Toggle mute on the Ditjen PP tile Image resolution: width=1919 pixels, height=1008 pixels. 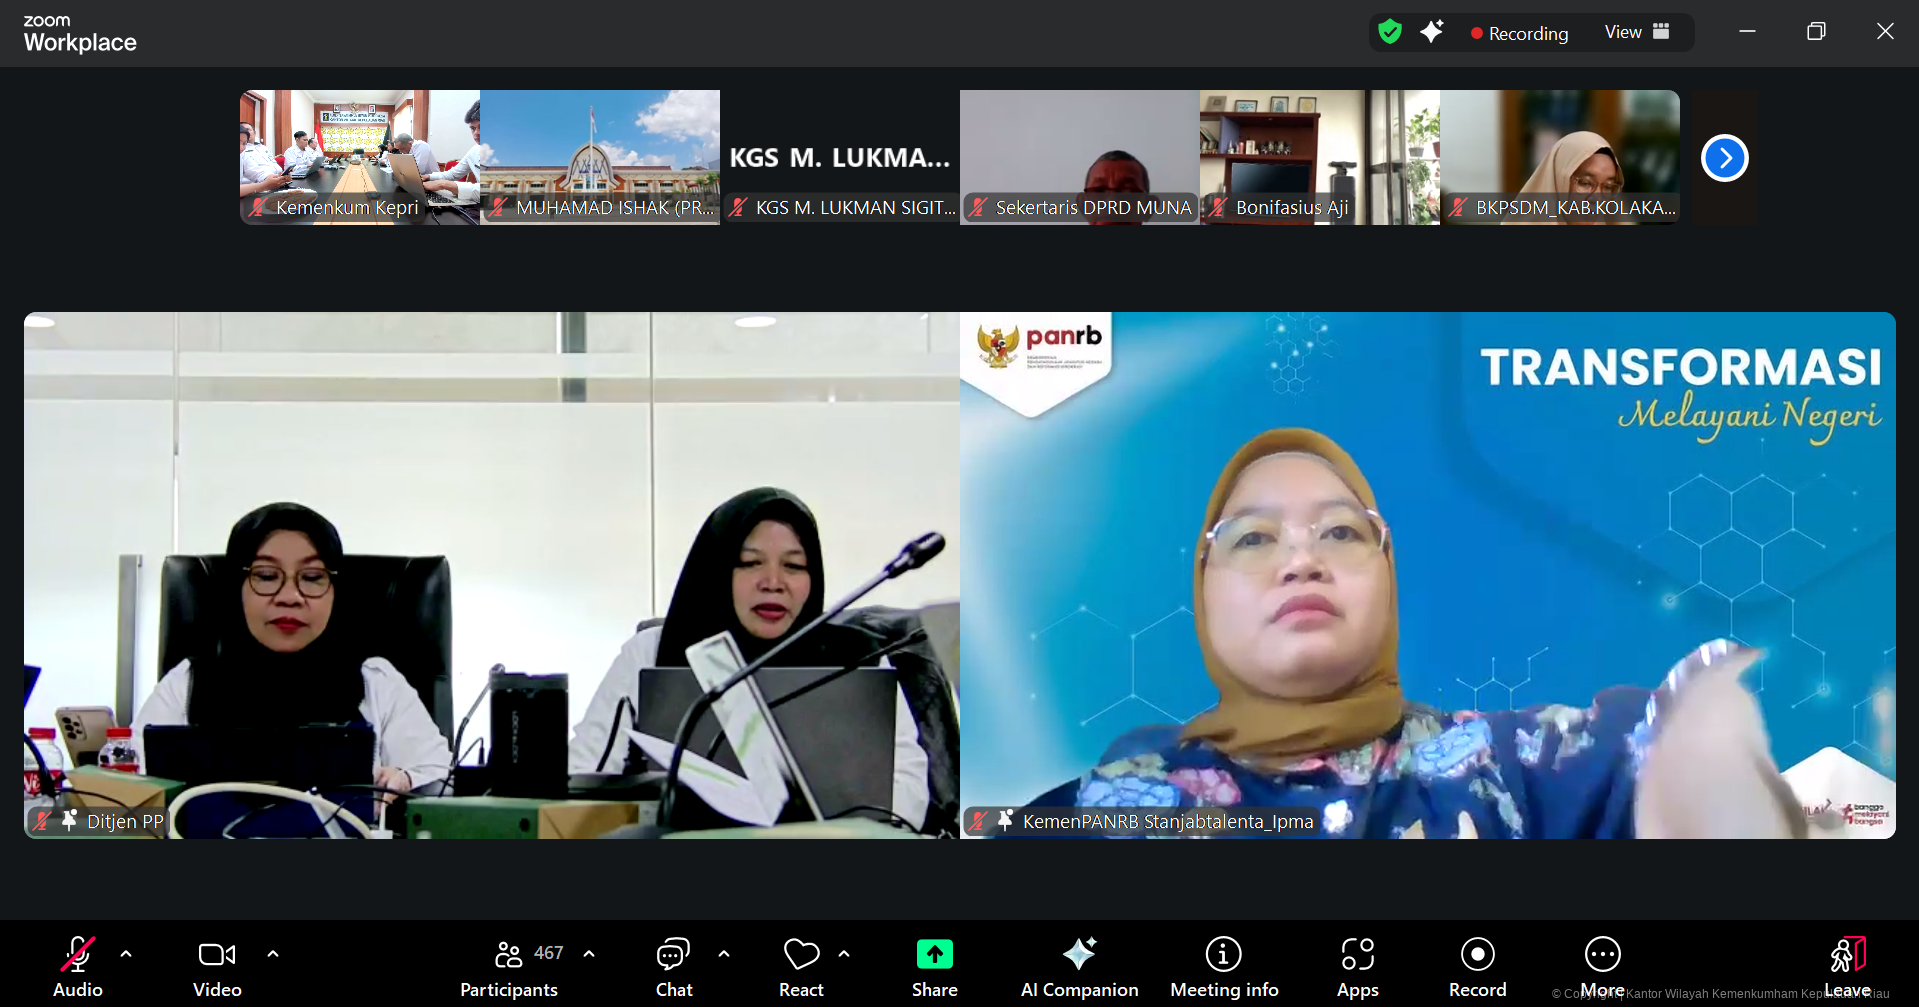41,821
